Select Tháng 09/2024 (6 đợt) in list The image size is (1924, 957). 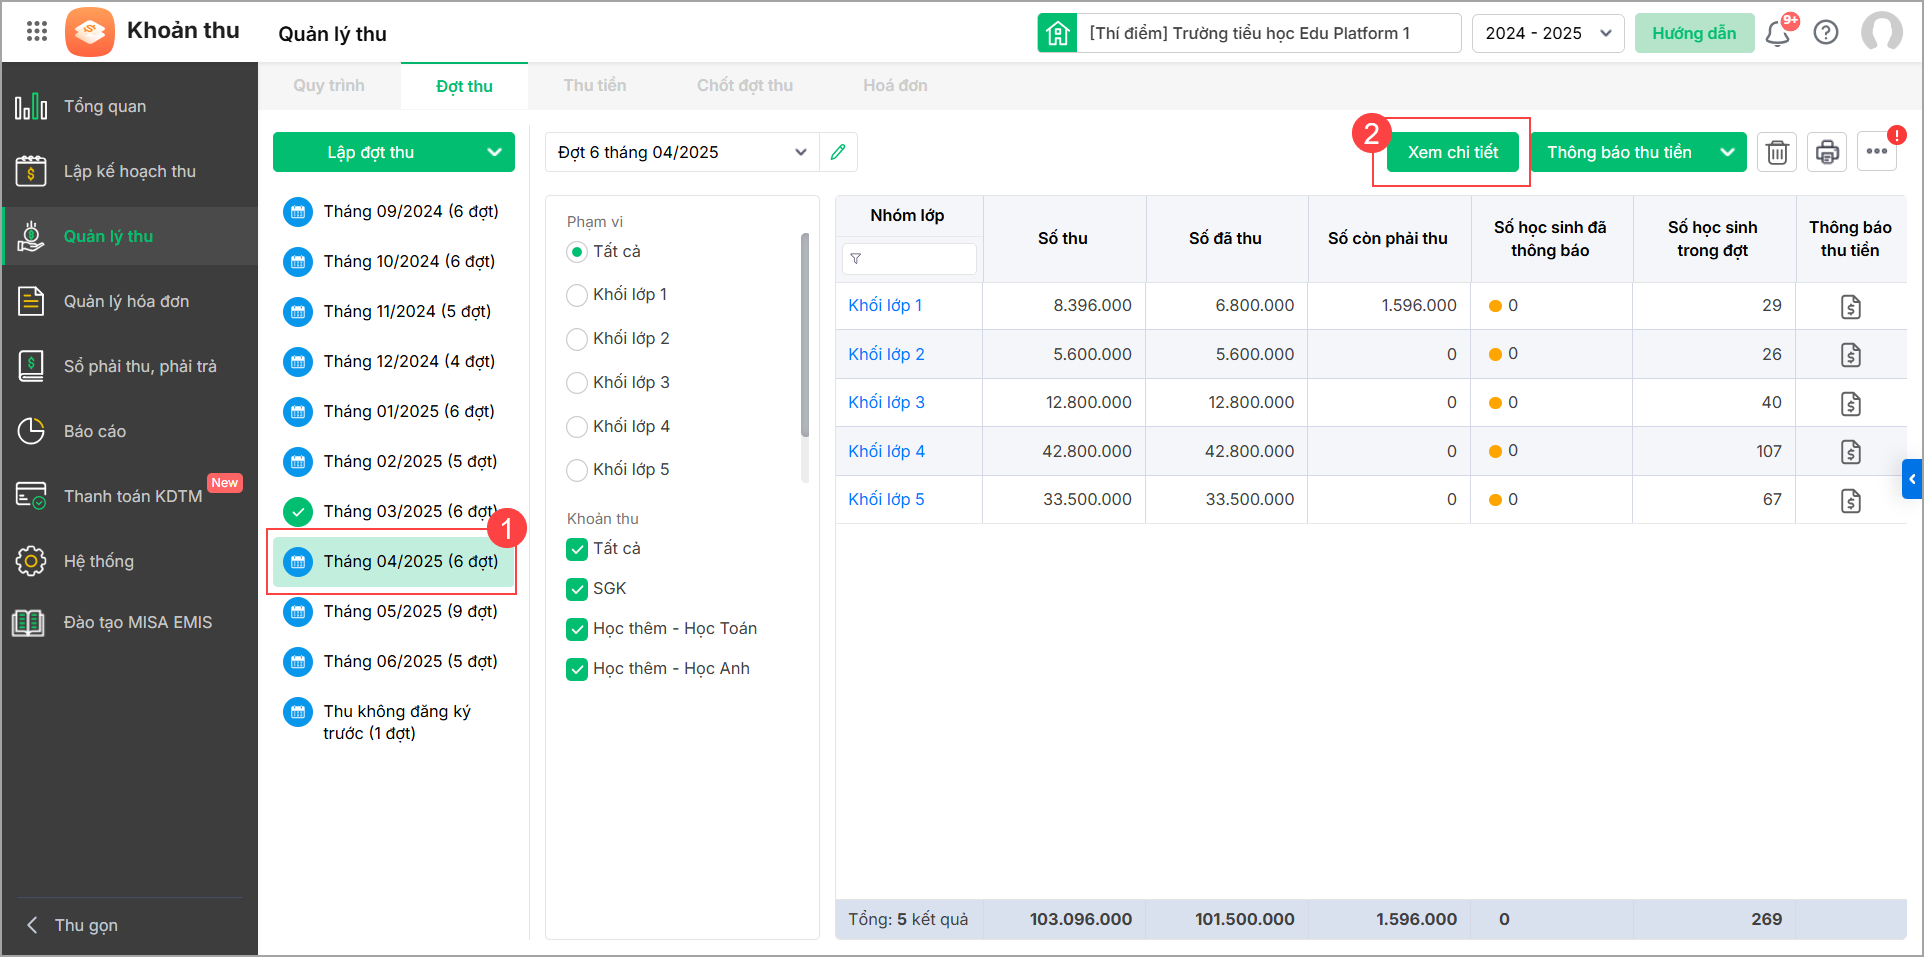click(394, 211)
